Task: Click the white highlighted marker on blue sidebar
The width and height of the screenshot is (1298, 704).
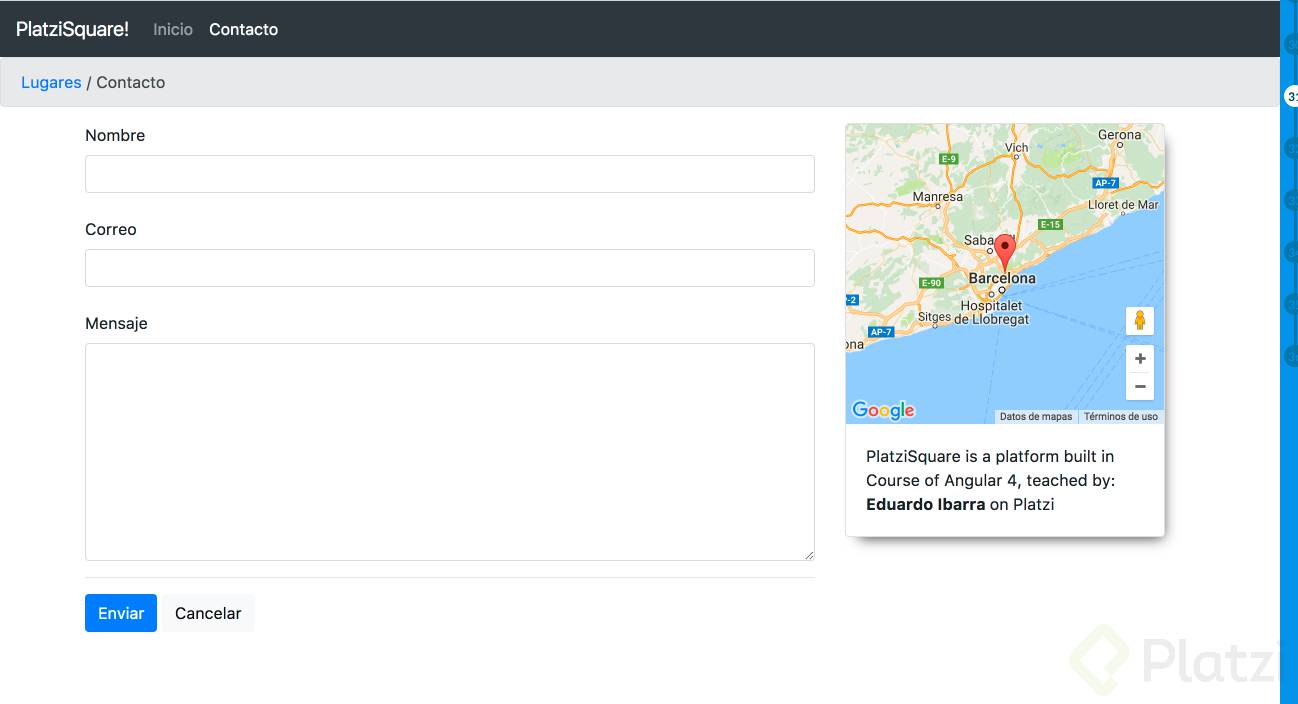Action: pyautogui.click(x=1291, y=97)
